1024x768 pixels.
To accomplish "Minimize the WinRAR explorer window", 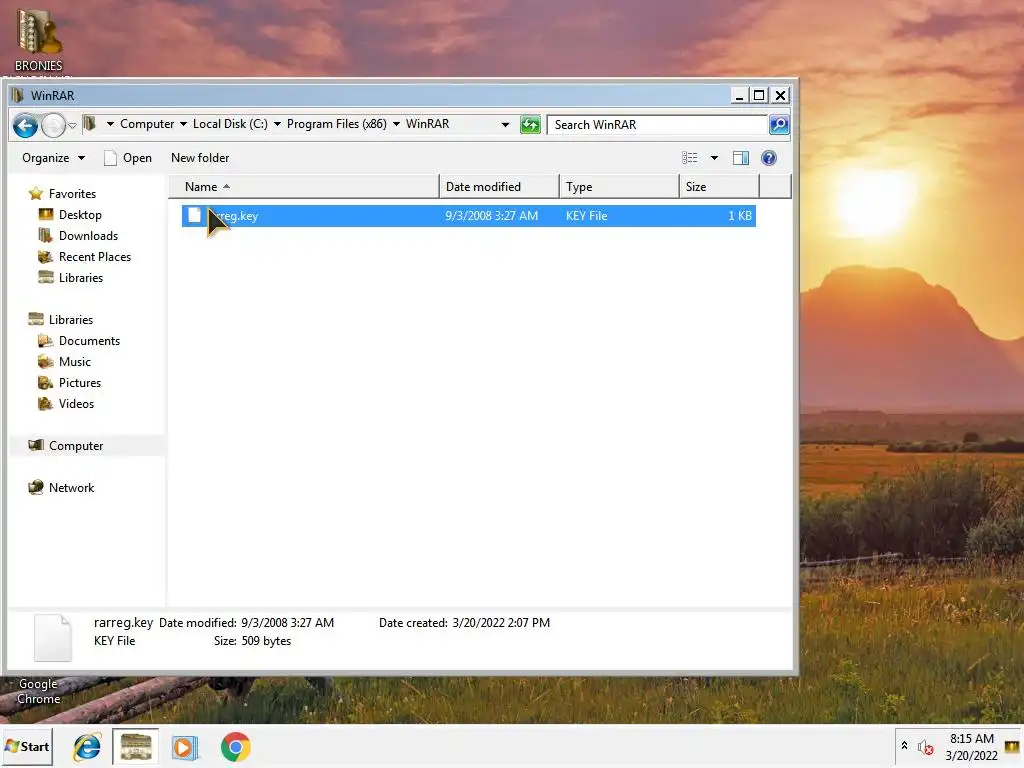I will click(x=739, y=95).
